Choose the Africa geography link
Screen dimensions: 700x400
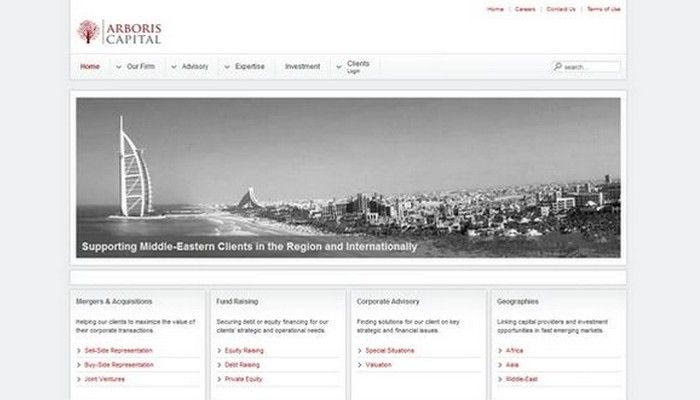coord(514,351)
